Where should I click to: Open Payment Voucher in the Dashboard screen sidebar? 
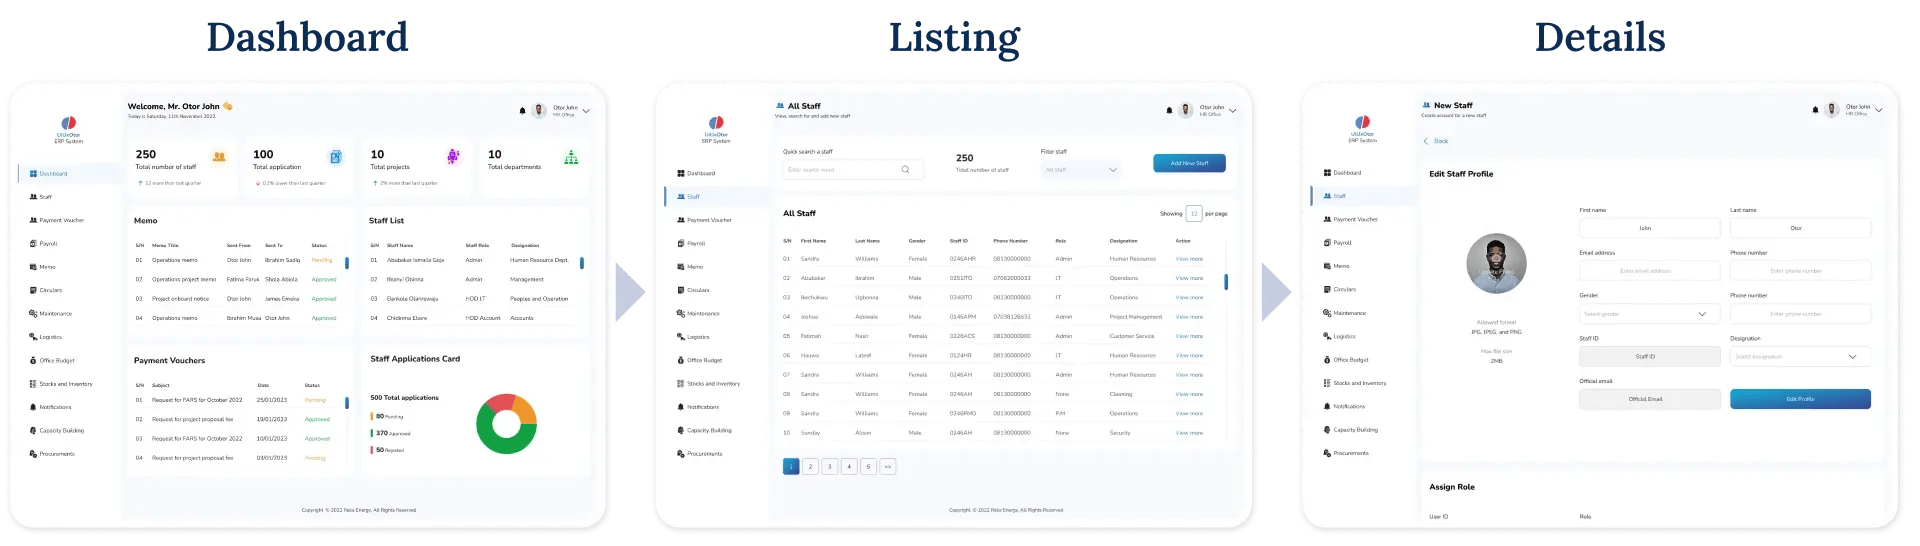point(61,220)
